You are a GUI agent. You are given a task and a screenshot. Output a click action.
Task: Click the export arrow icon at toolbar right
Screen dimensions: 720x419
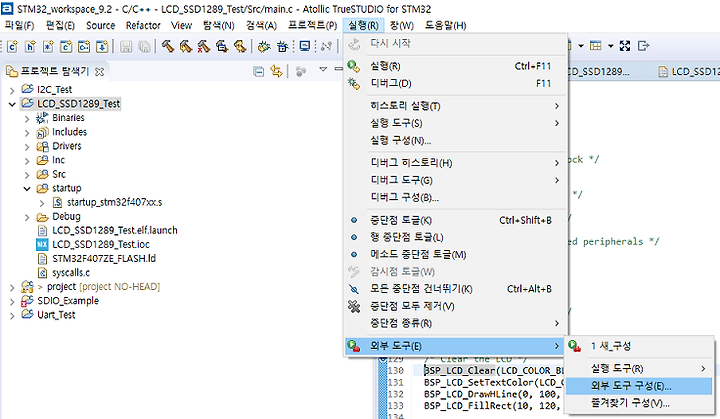click(x=644, y=45)
